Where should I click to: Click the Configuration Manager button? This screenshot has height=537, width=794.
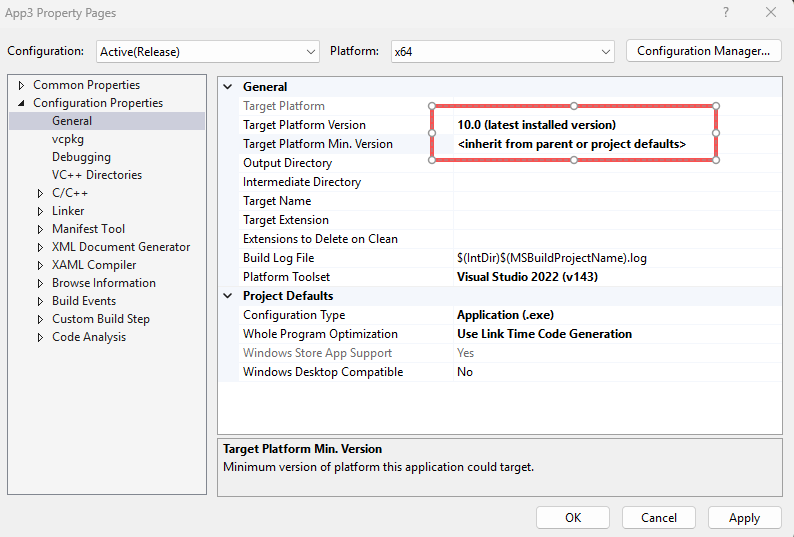click(702, 51)
